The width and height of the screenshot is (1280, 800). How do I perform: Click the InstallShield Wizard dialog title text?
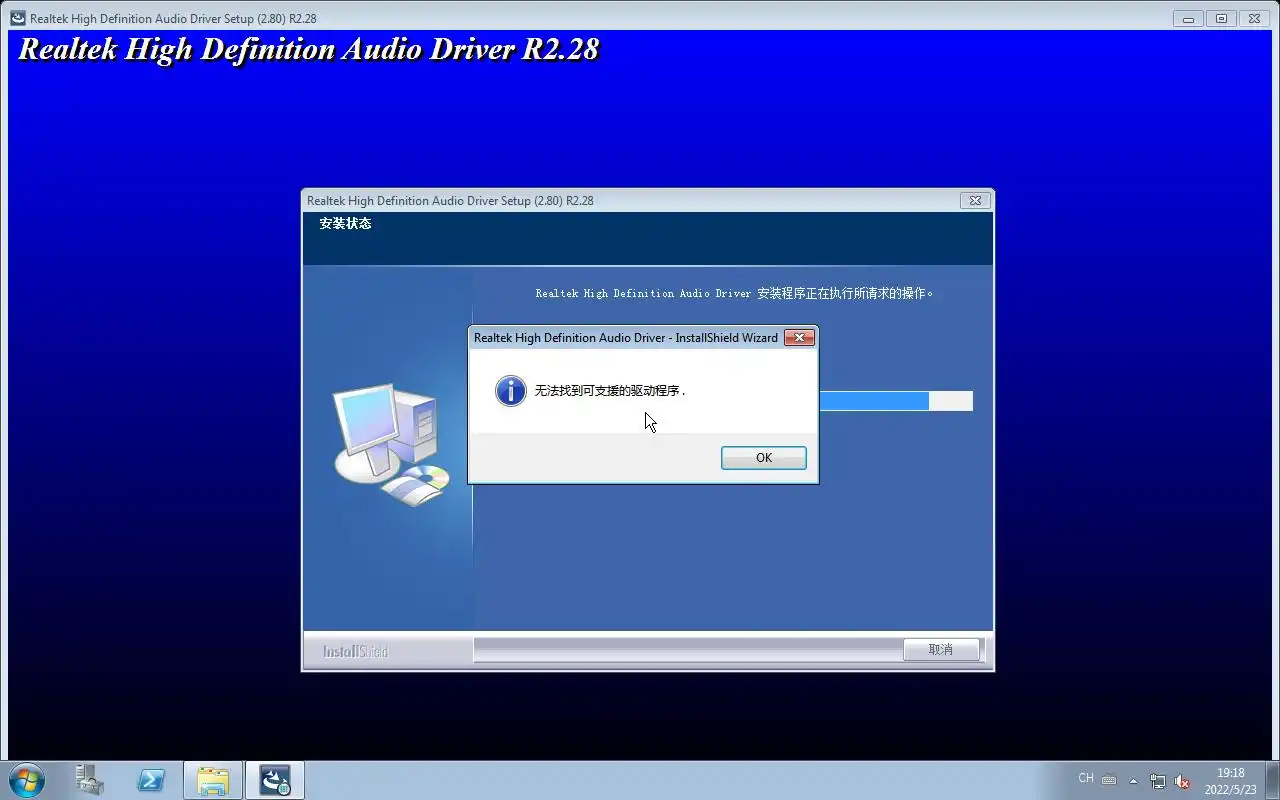coord(626,338)
